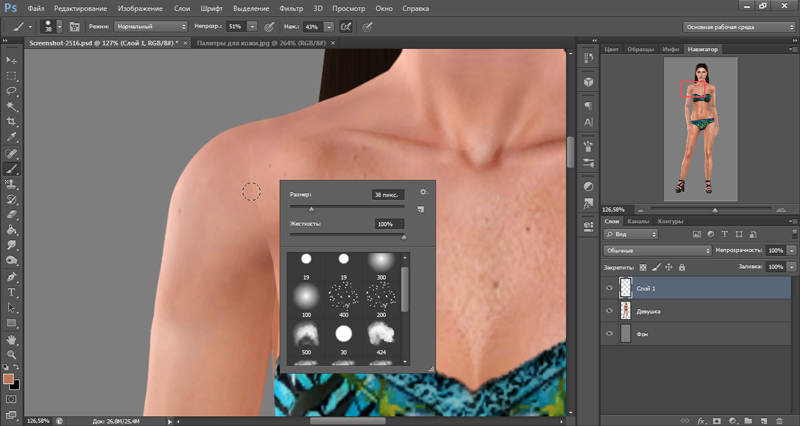The width and height of the screenshot is (800, 426).
Task: Hide the Слой 1 layer
Action: 609,288
